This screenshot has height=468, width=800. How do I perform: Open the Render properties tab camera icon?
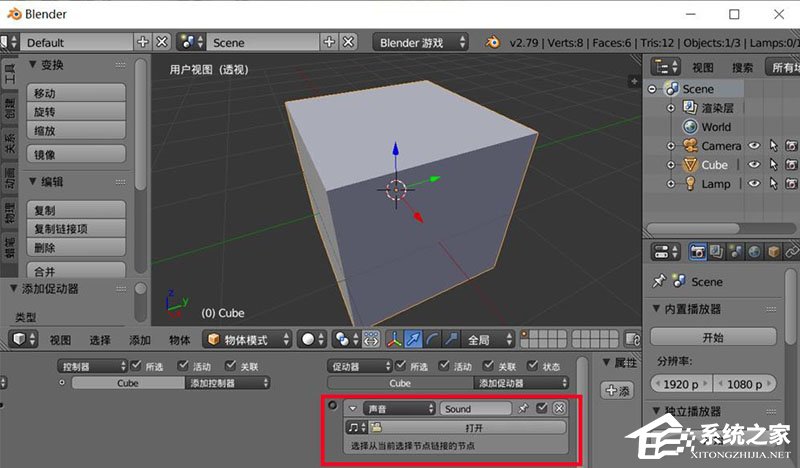[698, 252]
